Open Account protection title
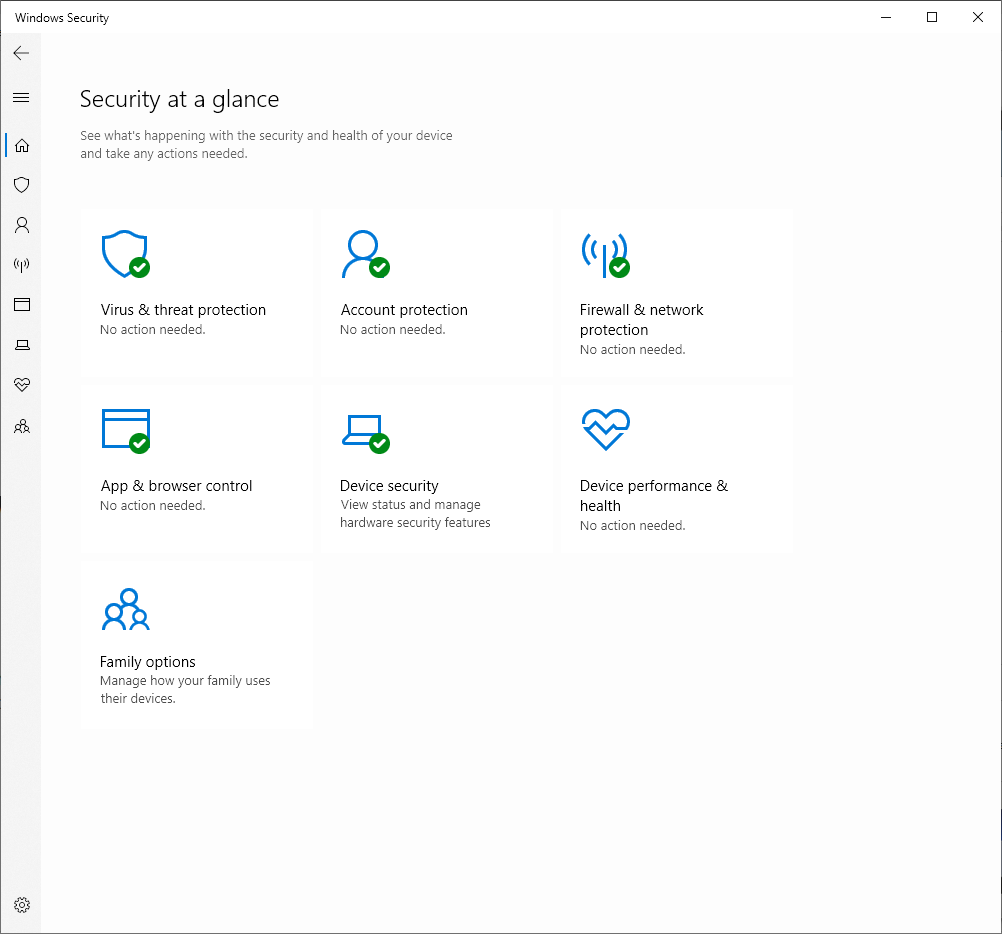The height and width of the screenshot is (934, 1002). [x=404, y=310]
